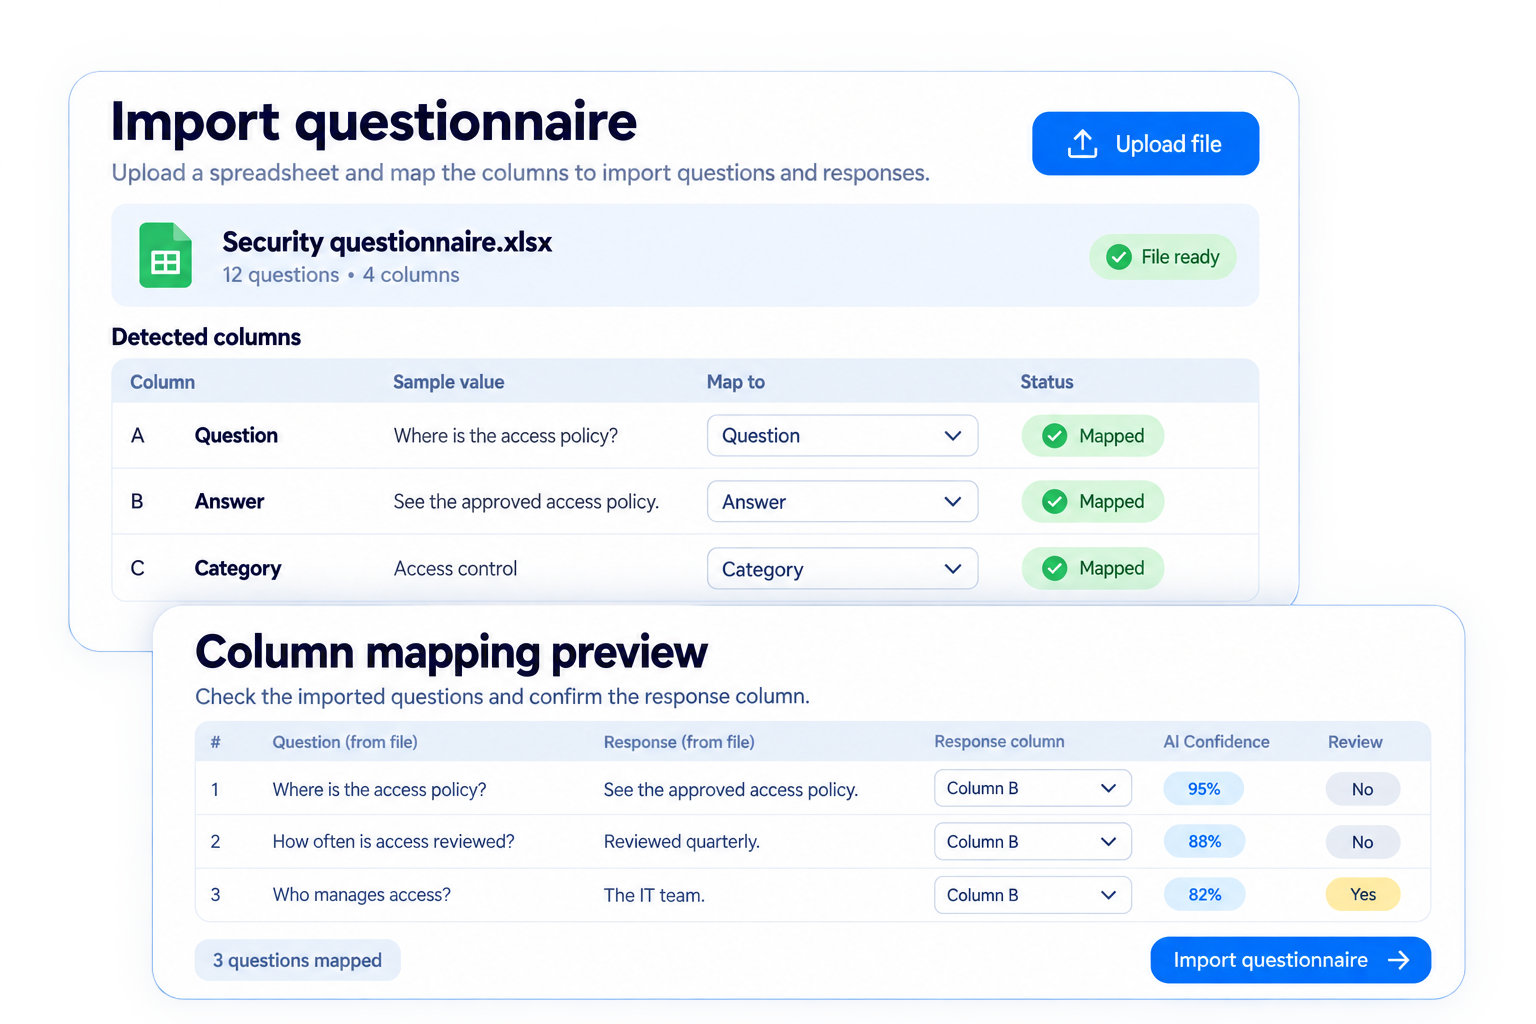Click the check icon in Question row's Mapped badge
This screenshot has width=1536, height=1024.
[1054, 436]
